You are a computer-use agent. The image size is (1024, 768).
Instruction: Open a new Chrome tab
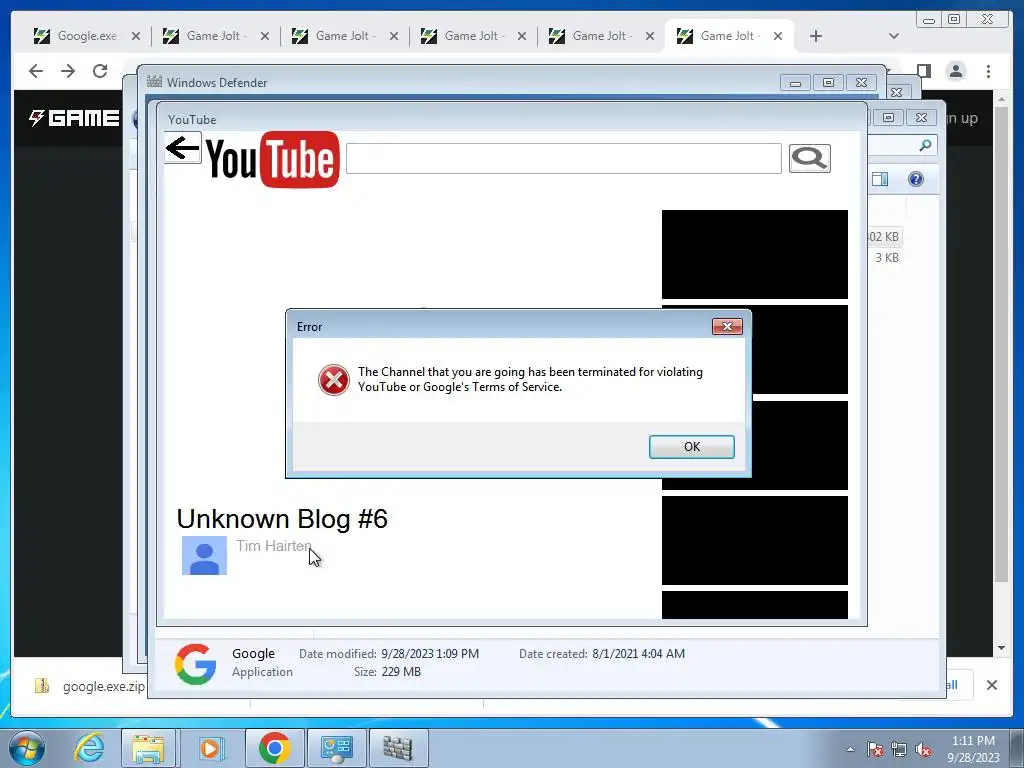816,36
